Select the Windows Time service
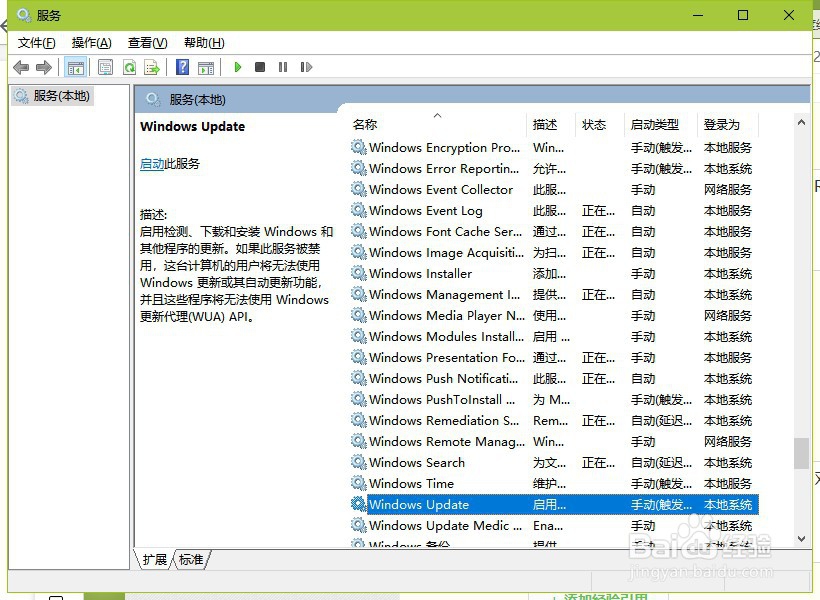This screenshot has width=820, height=600. 554,483
